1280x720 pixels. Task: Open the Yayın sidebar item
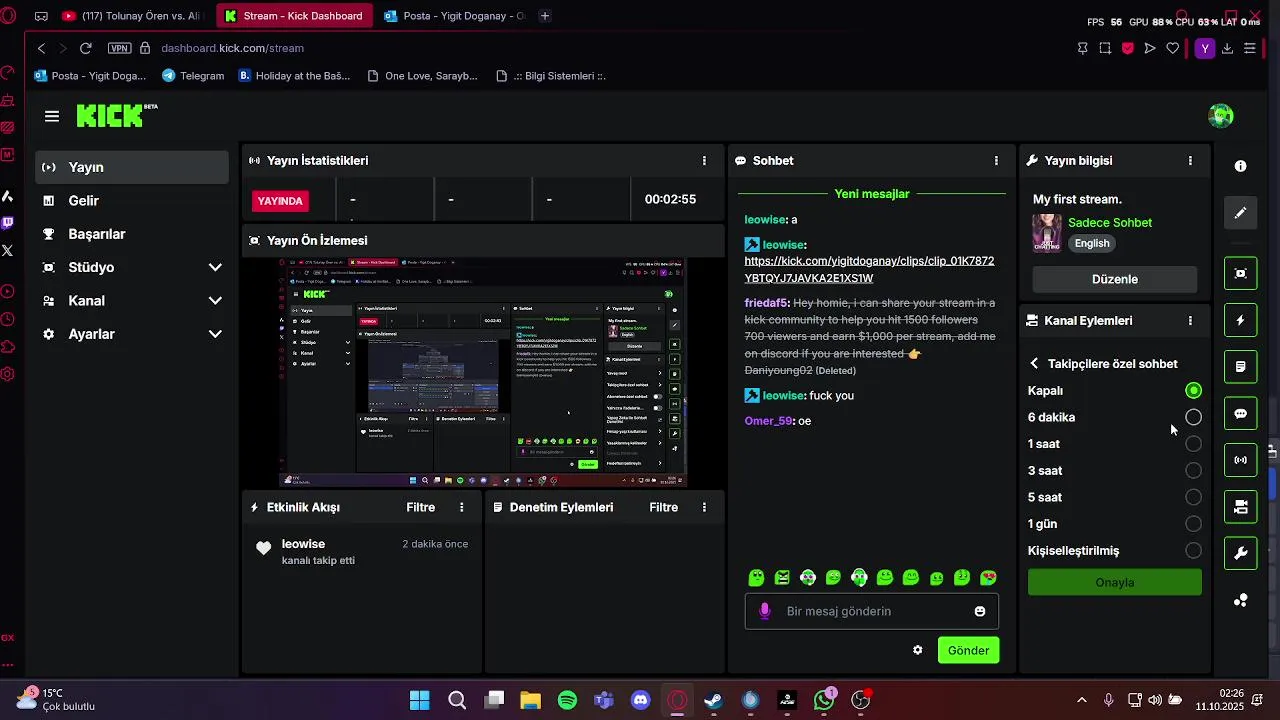click(x=132, y=167)
